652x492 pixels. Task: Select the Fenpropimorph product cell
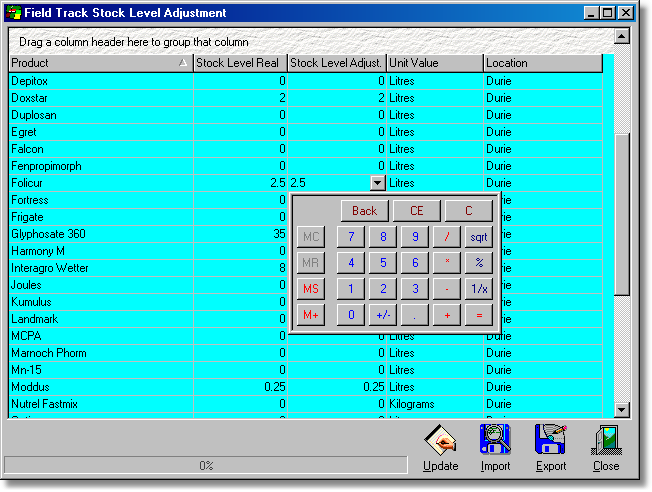pyautogui.click(x=101, y=166)
